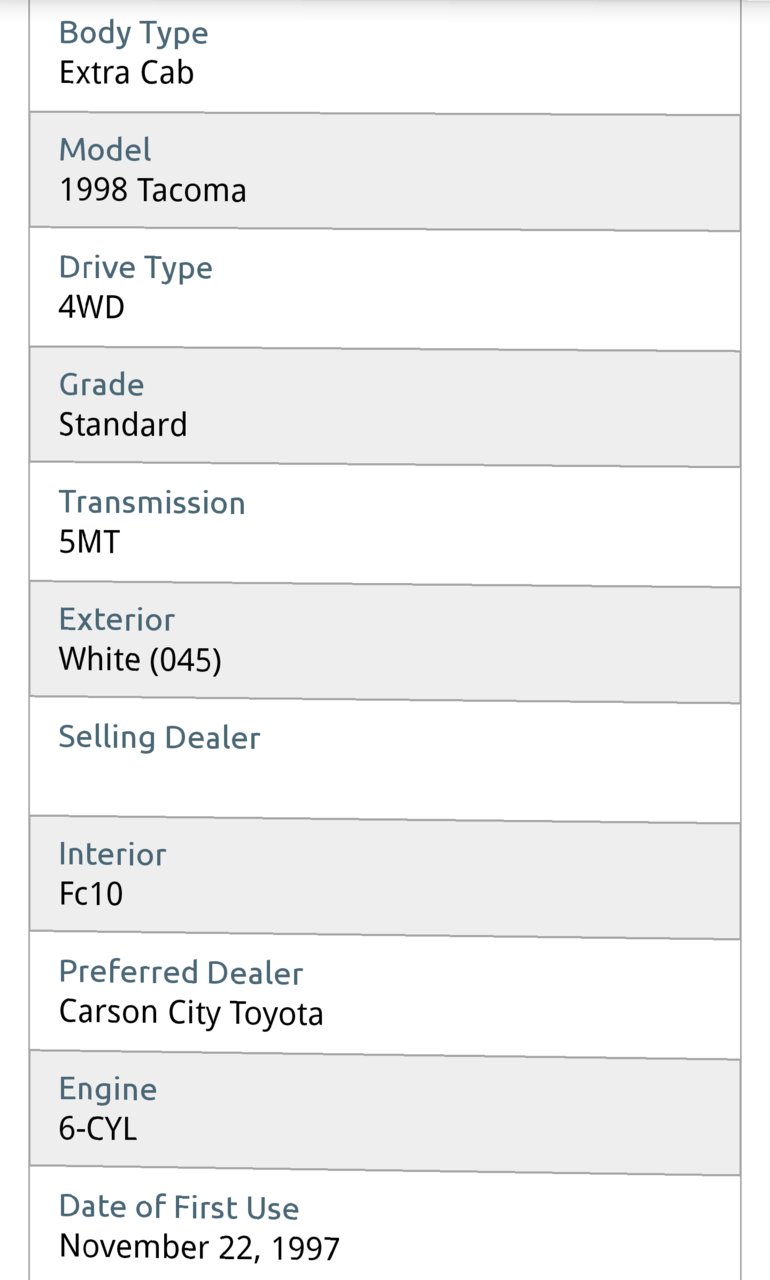The width and height of the screenshot is (770, 1280).
Task: Click the 5MT transmission value
Action: pos(89,542)
